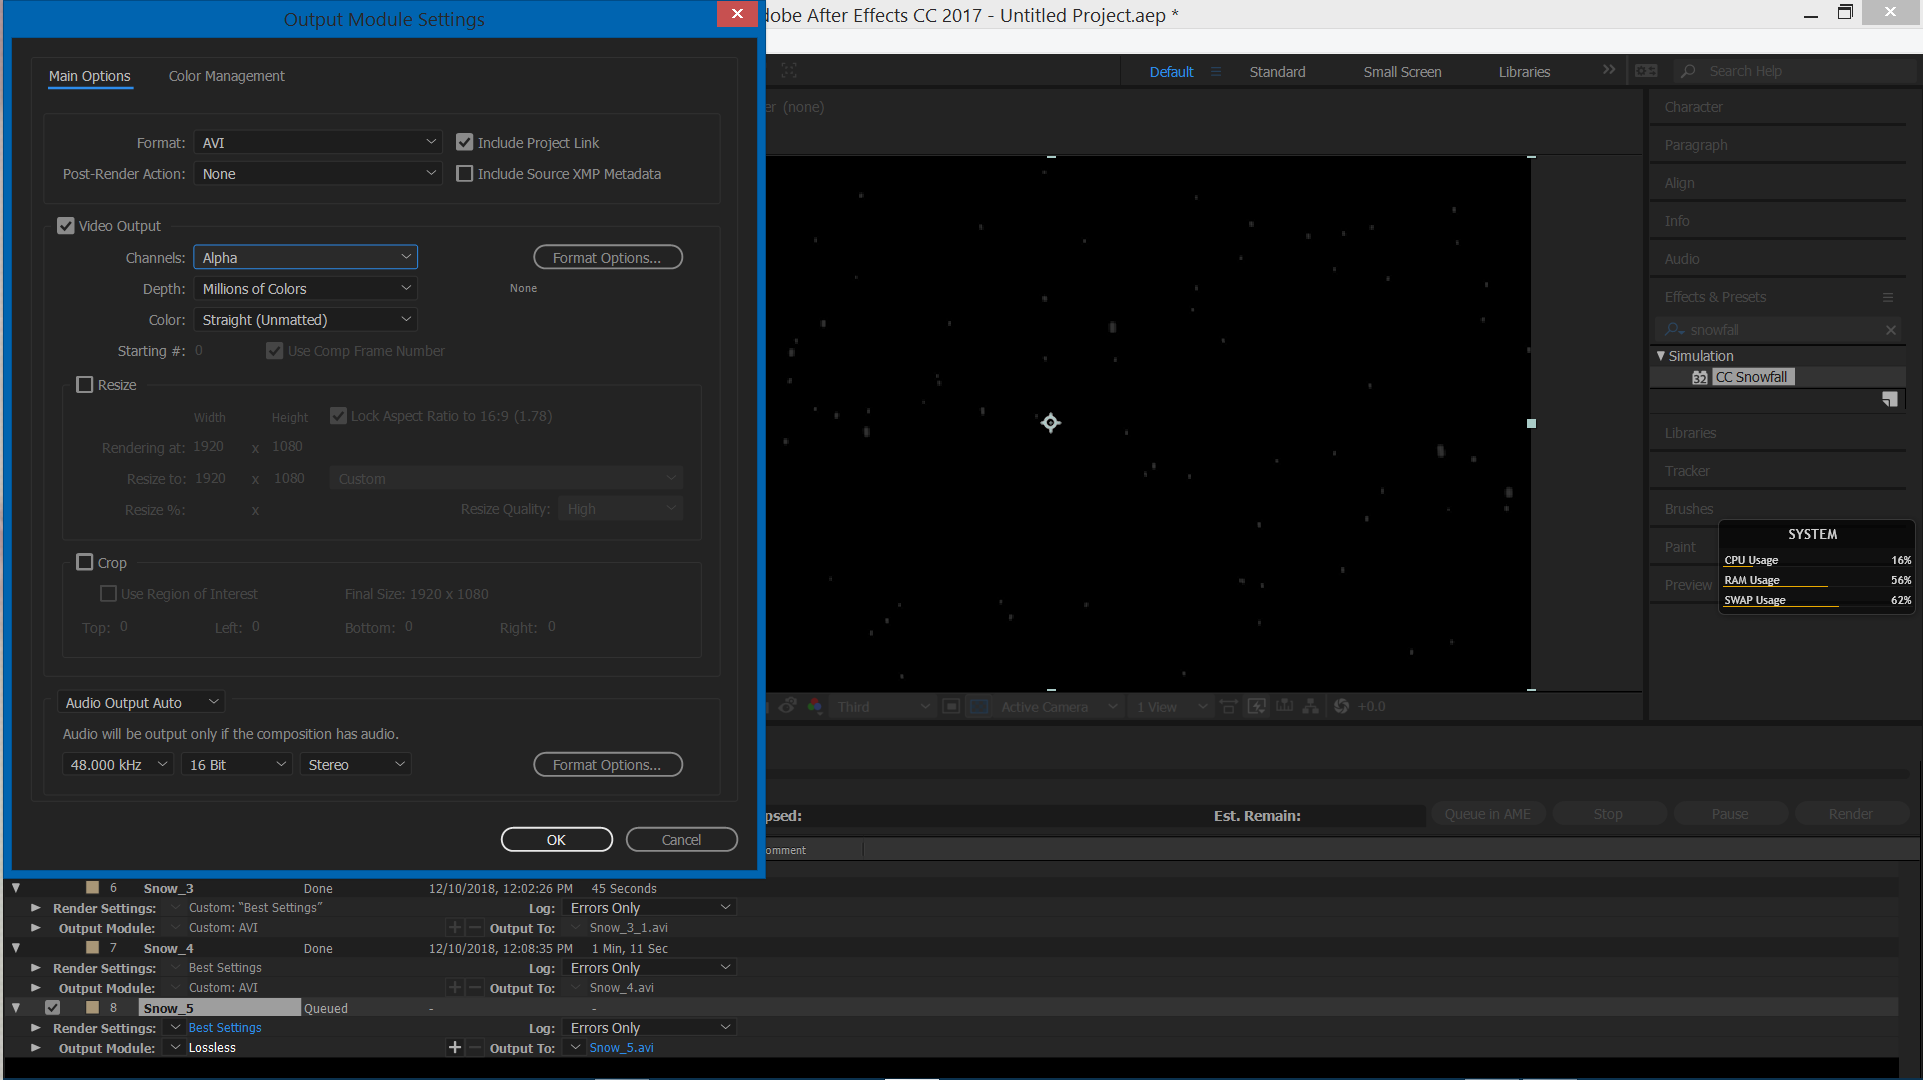Click the OK button in the Output Module Settings dialog
Screen dimensions: 1925x1080
(556, 839)
